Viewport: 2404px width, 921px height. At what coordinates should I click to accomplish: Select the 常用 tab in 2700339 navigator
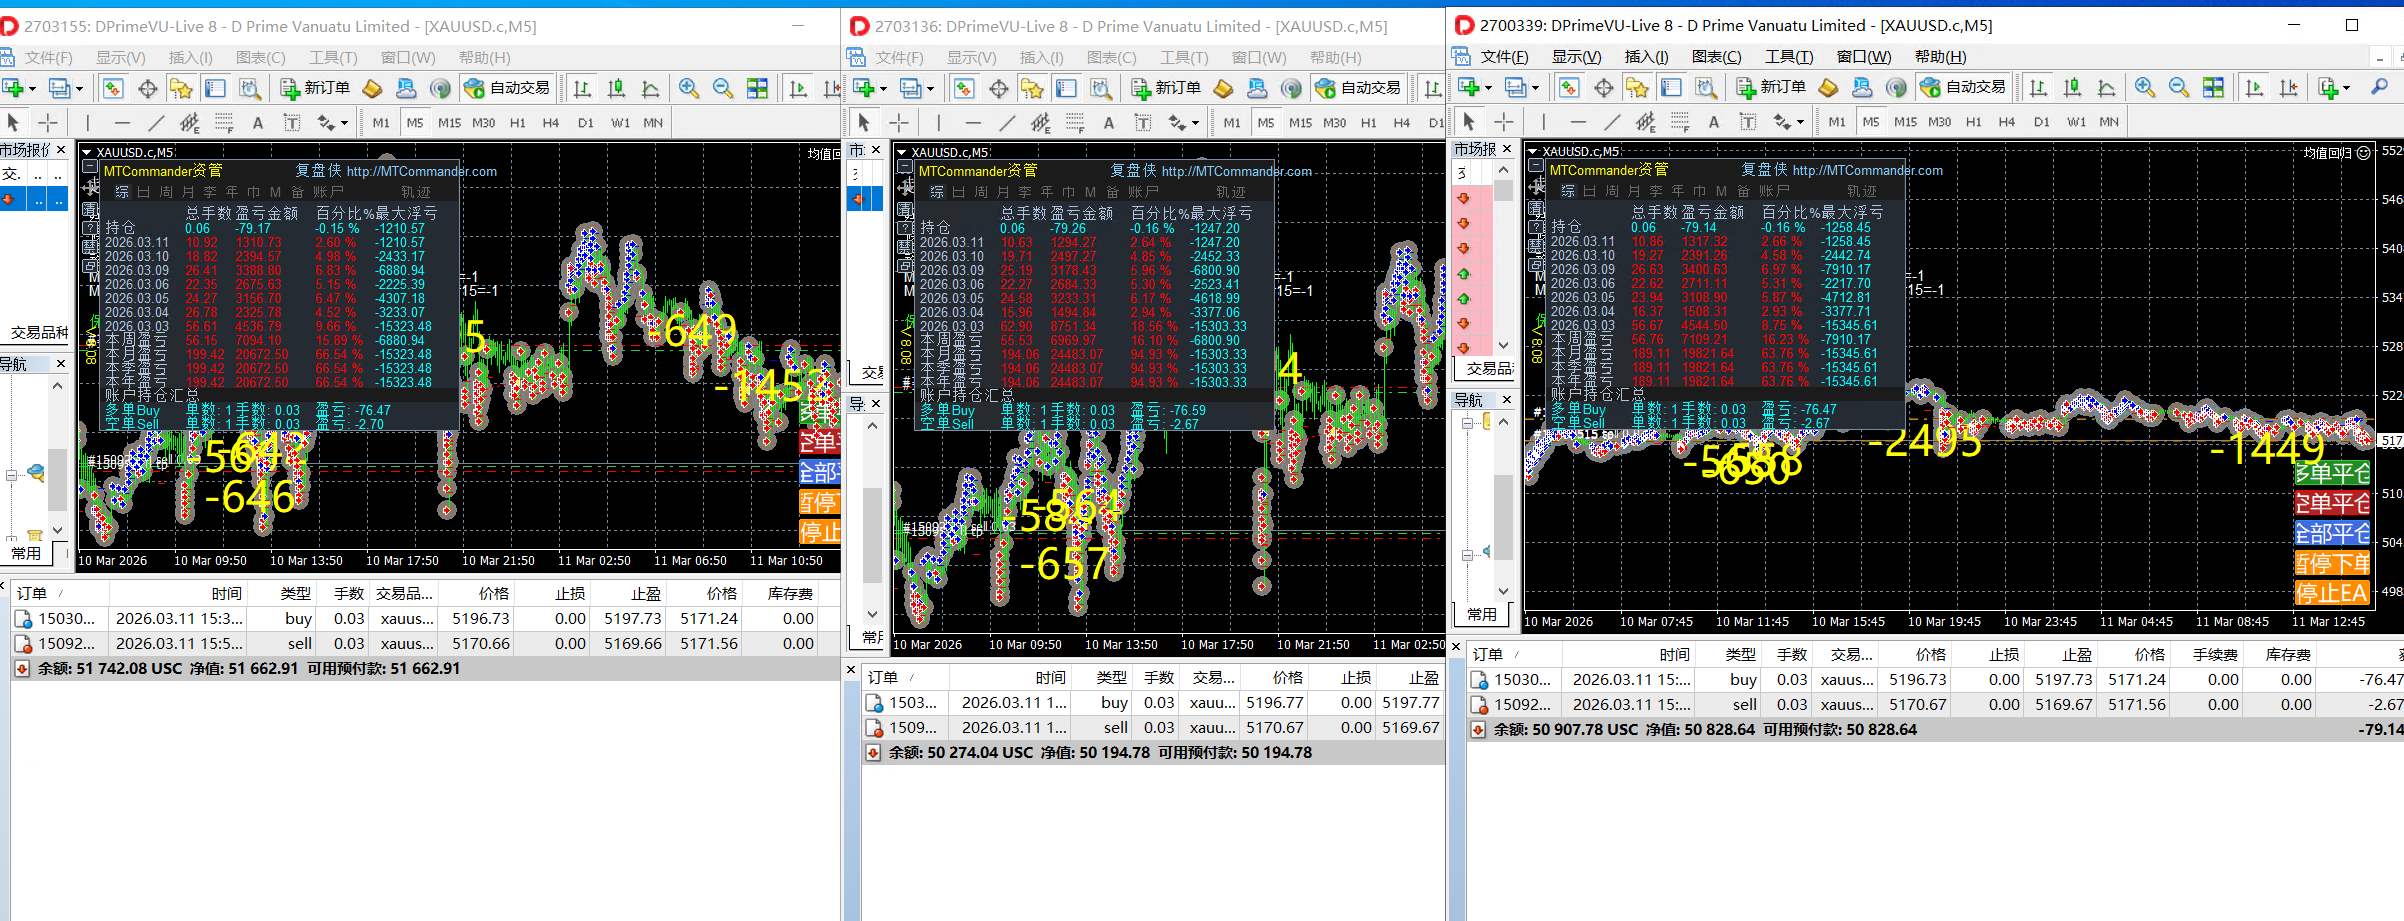click(1482, 615)
